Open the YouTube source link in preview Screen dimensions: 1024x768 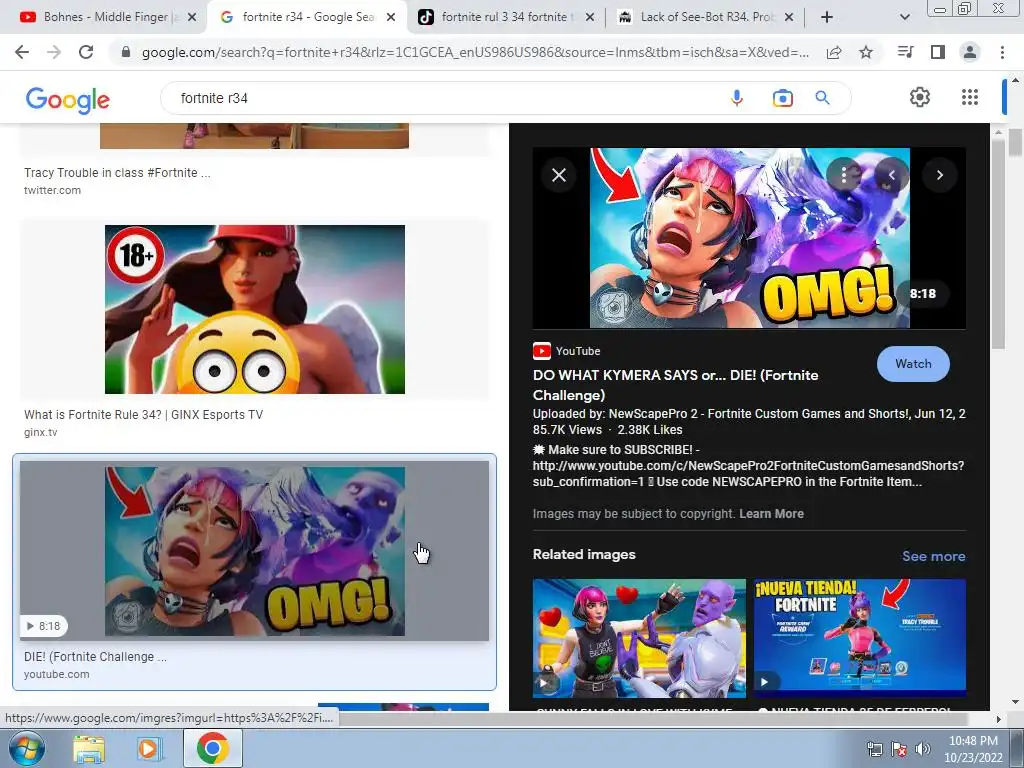[566, 351]
